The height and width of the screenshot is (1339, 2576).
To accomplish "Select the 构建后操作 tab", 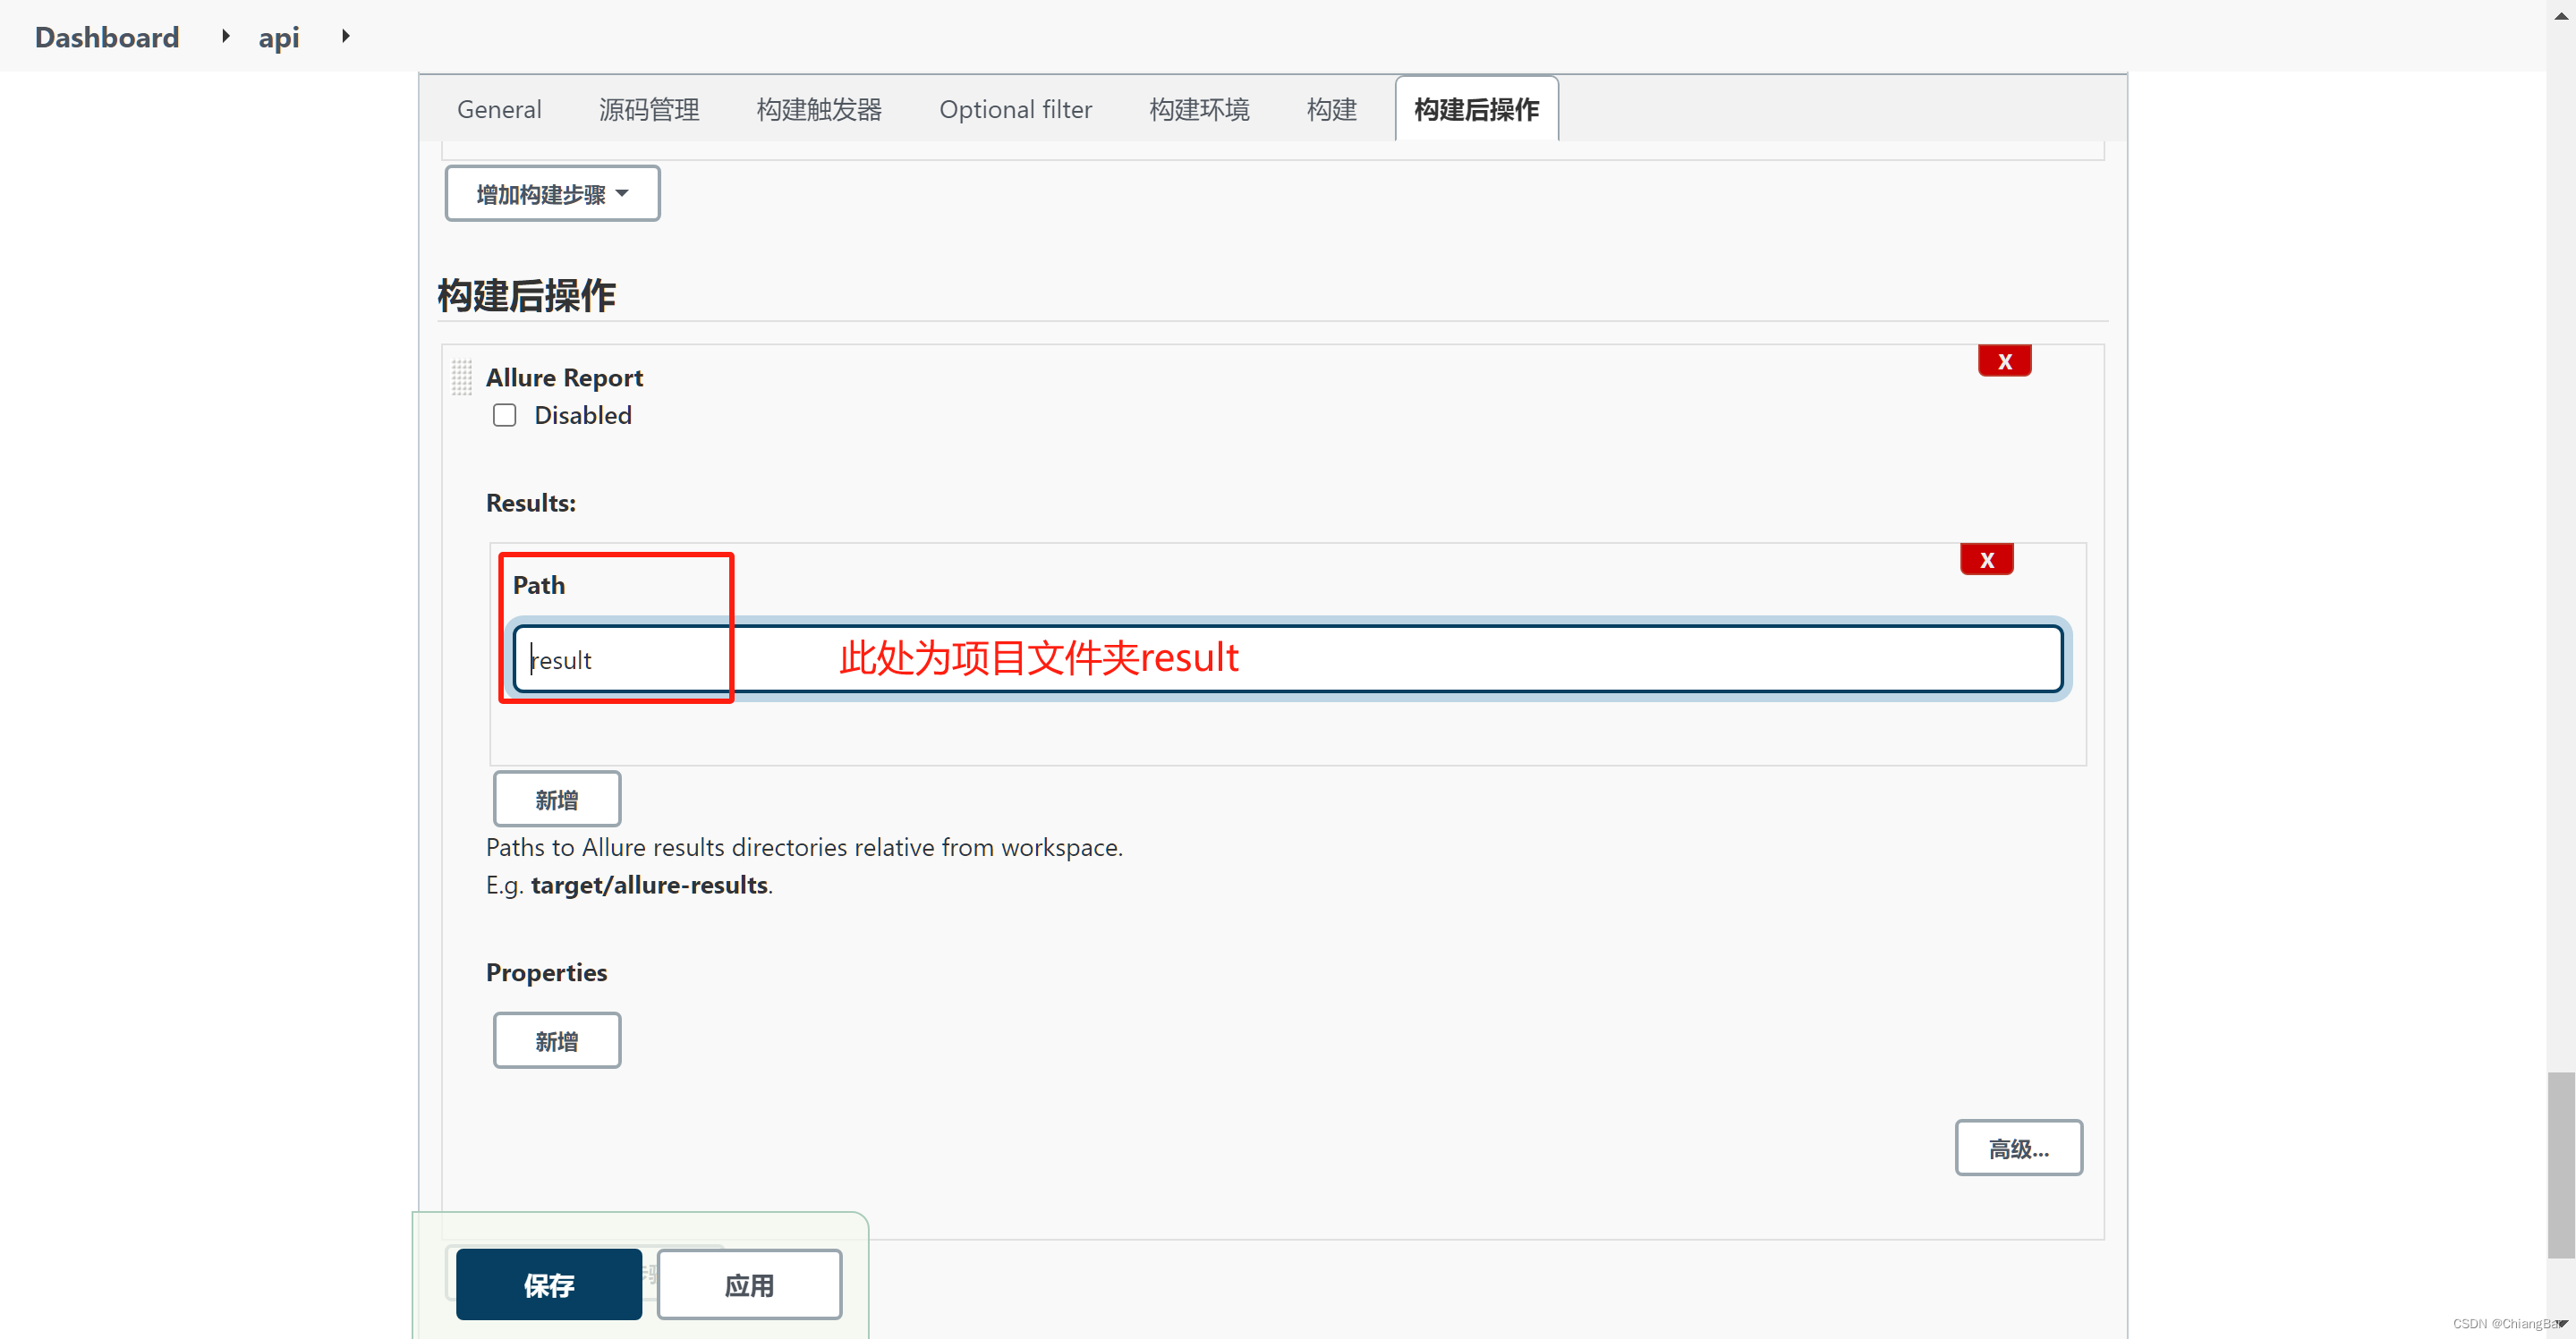I will point(1476,109).
